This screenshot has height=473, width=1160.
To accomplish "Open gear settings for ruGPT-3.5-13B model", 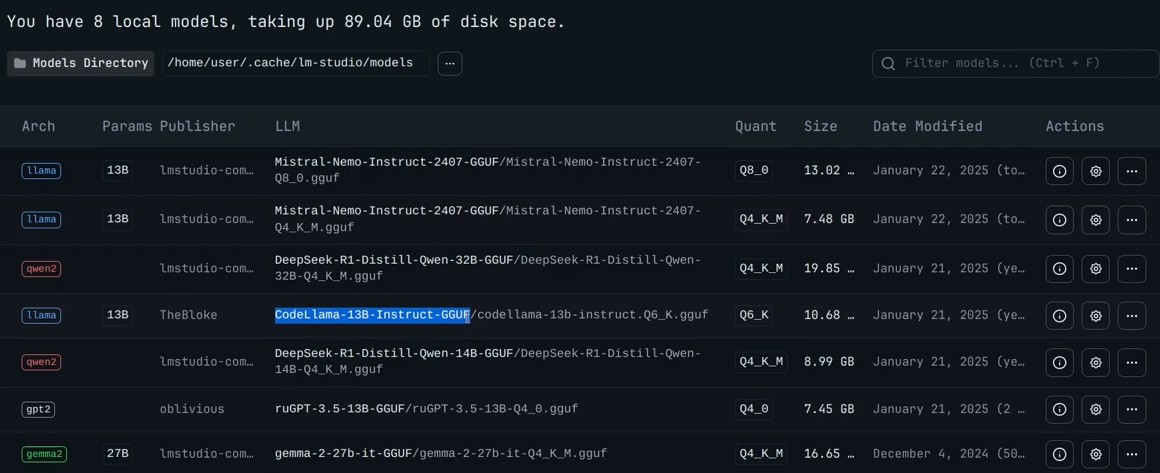I will [1096, 409].
